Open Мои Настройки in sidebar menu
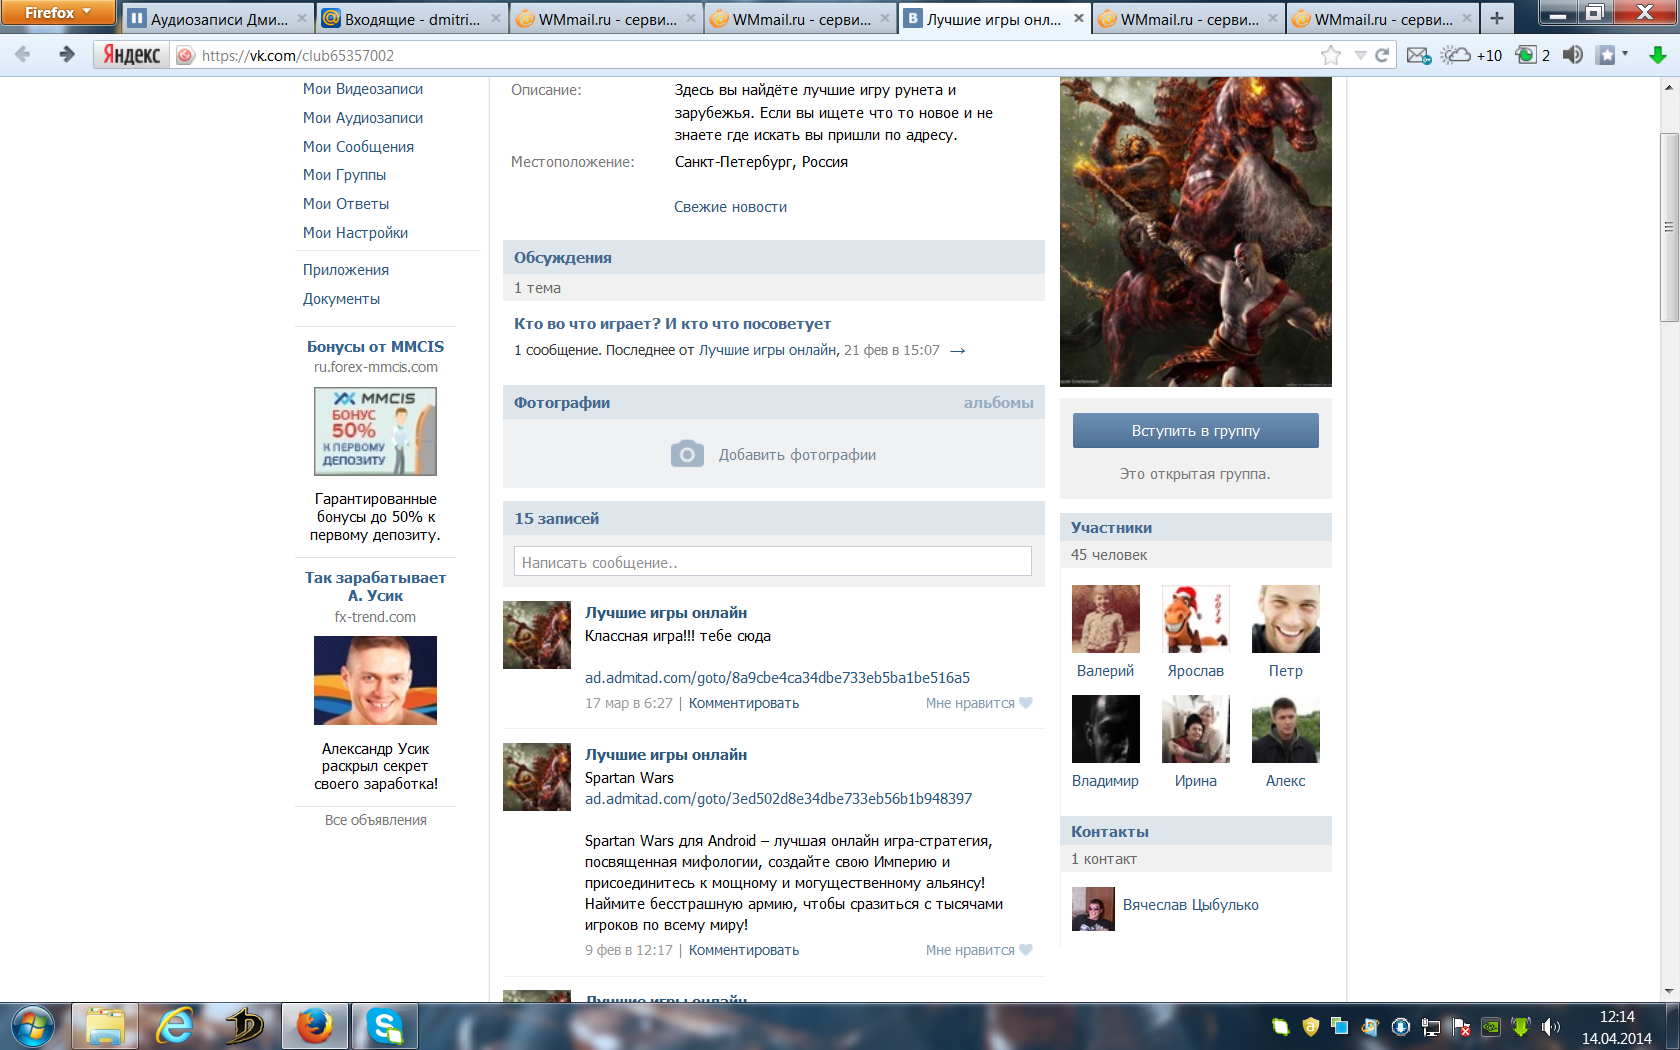1680x1050 pixels. [355, 233]
